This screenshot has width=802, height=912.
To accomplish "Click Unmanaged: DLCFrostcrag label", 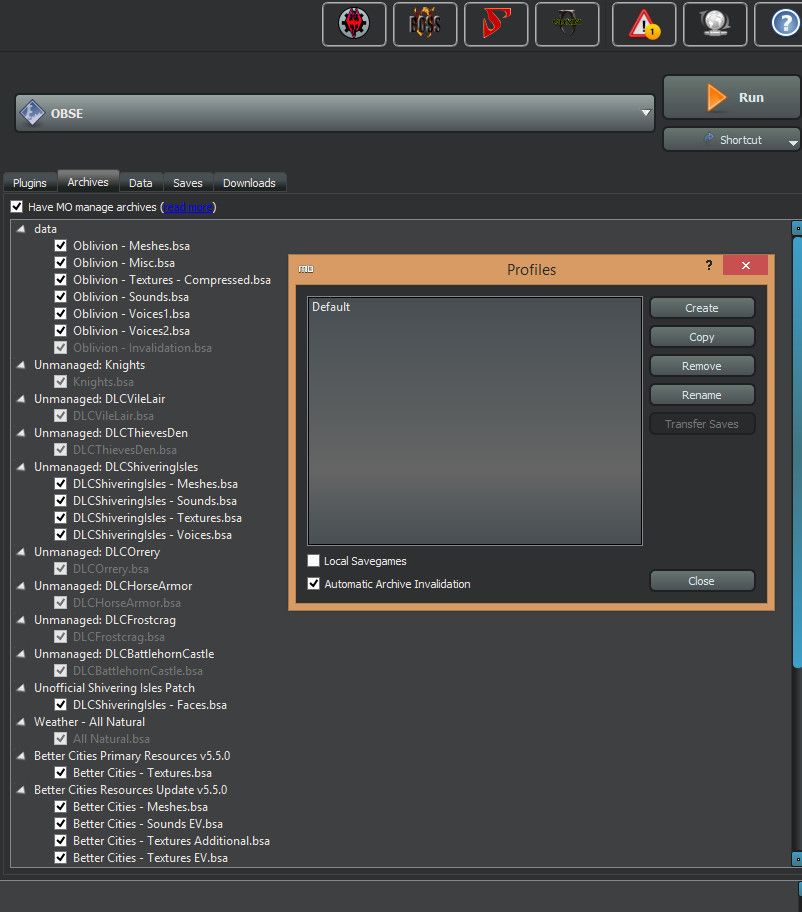I will (x=105, y=619).
